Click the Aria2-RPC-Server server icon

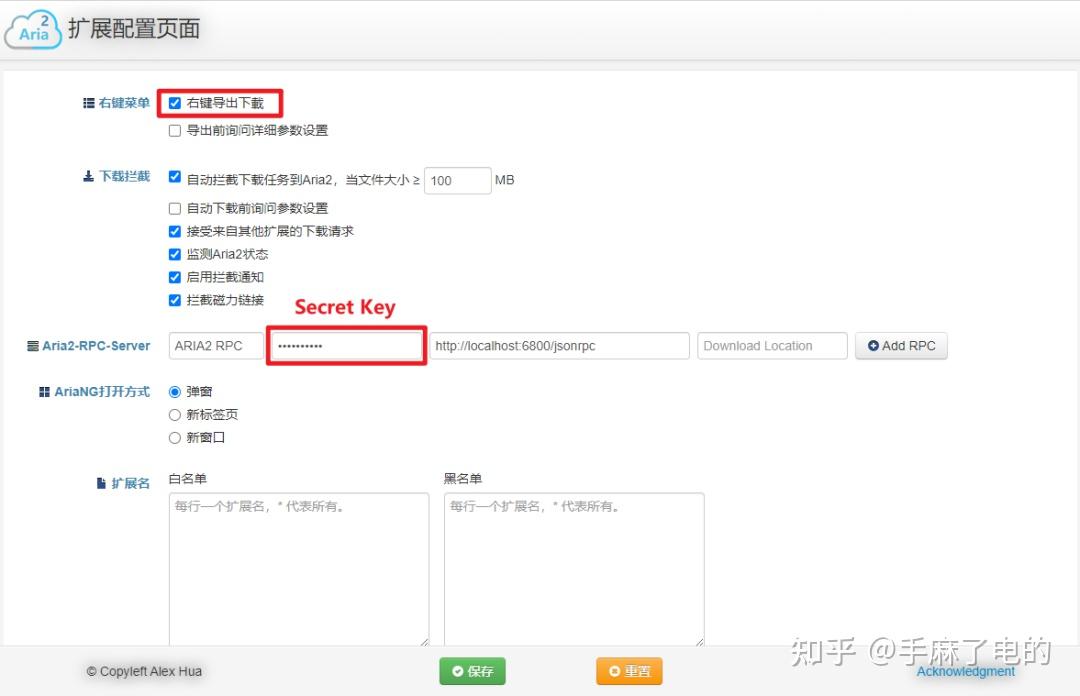click(x=32, y=346)
